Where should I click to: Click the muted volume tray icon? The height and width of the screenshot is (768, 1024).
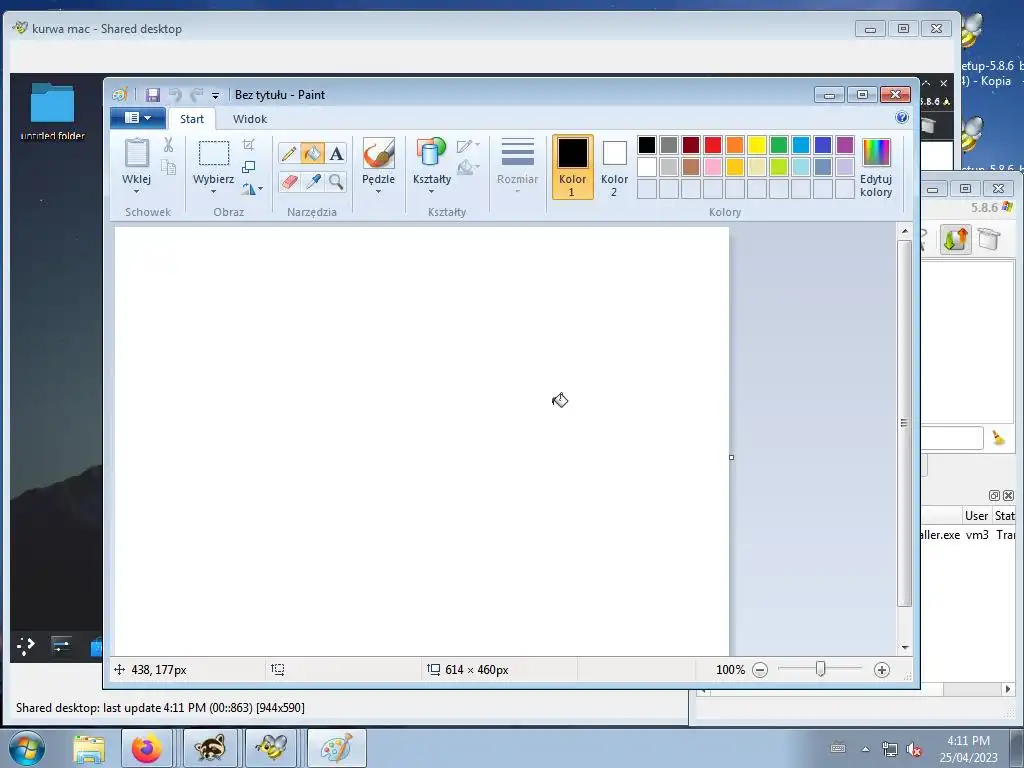915,749
